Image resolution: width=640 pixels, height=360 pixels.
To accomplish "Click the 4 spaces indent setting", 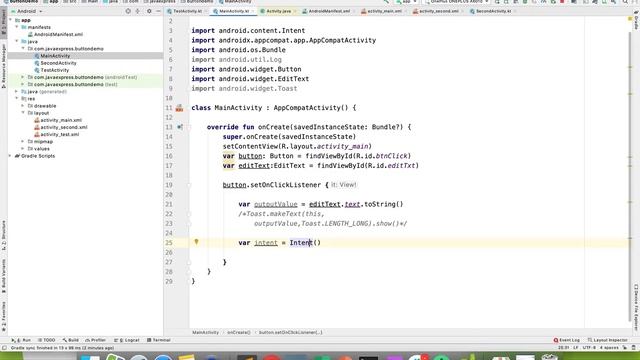I will [609, 348].
